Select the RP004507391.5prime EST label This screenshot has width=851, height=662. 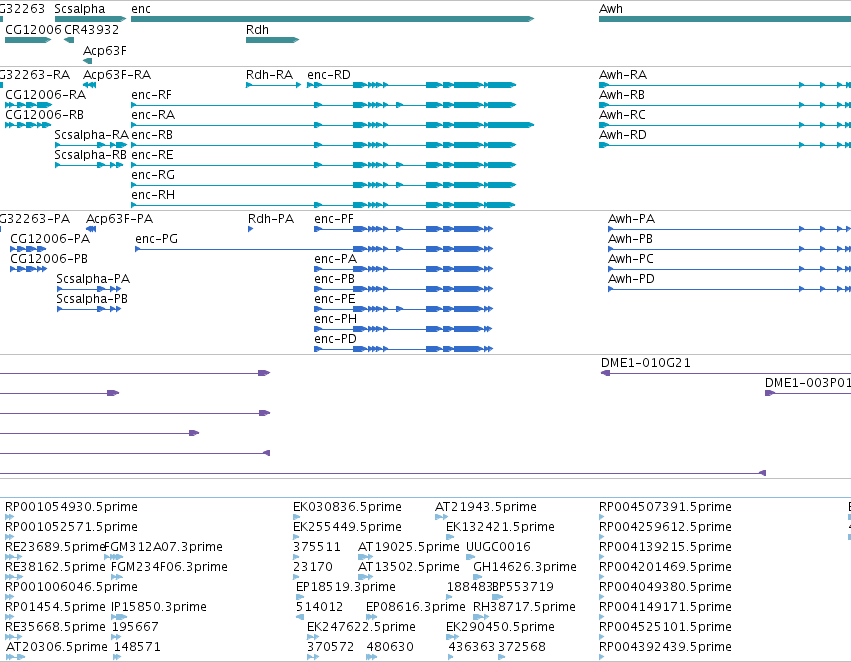[x=665, y=507]
